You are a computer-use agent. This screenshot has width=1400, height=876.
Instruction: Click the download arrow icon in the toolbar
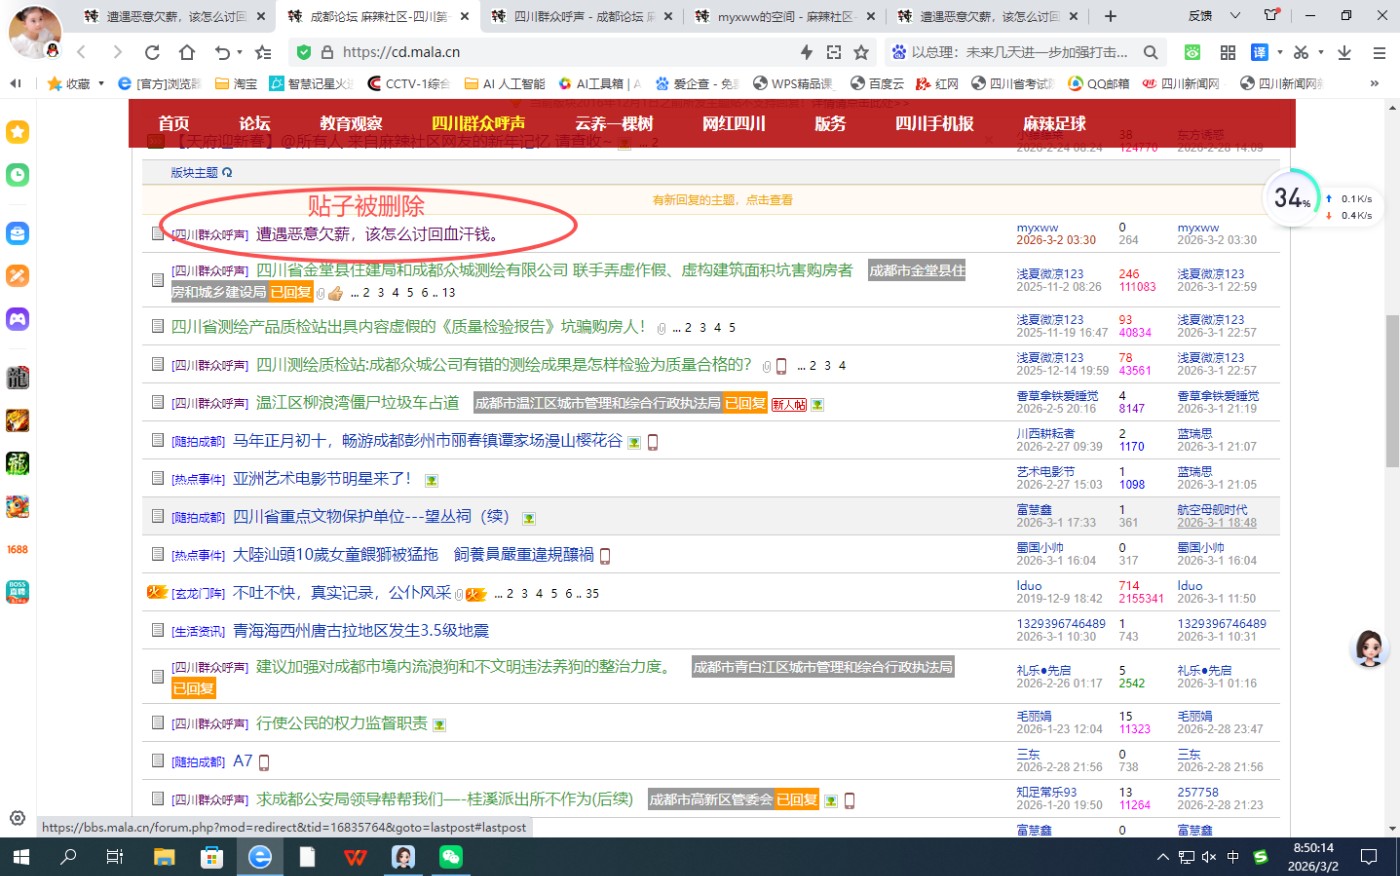(x=1344, y=52)
